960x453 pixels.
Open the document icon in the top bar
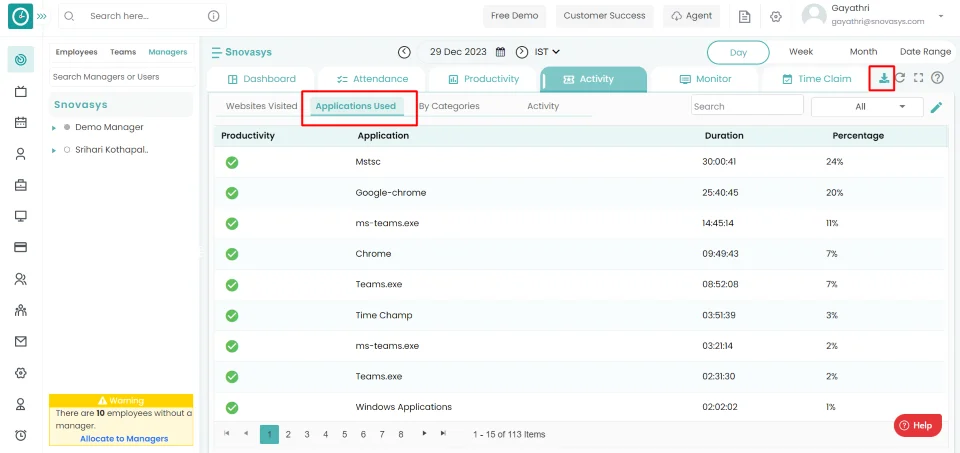(x=744, y=17)
